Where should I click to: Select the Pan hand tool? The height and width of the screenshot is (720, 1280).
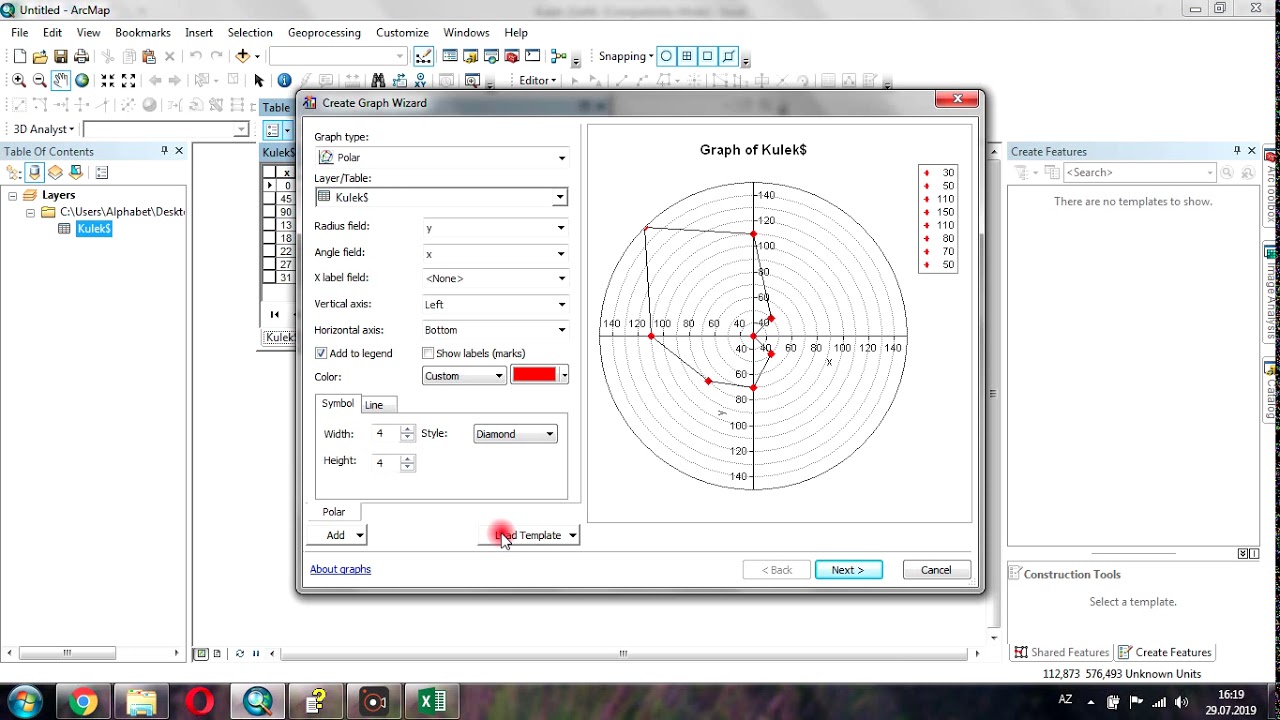pyautogui.click(x=60, y=80)
